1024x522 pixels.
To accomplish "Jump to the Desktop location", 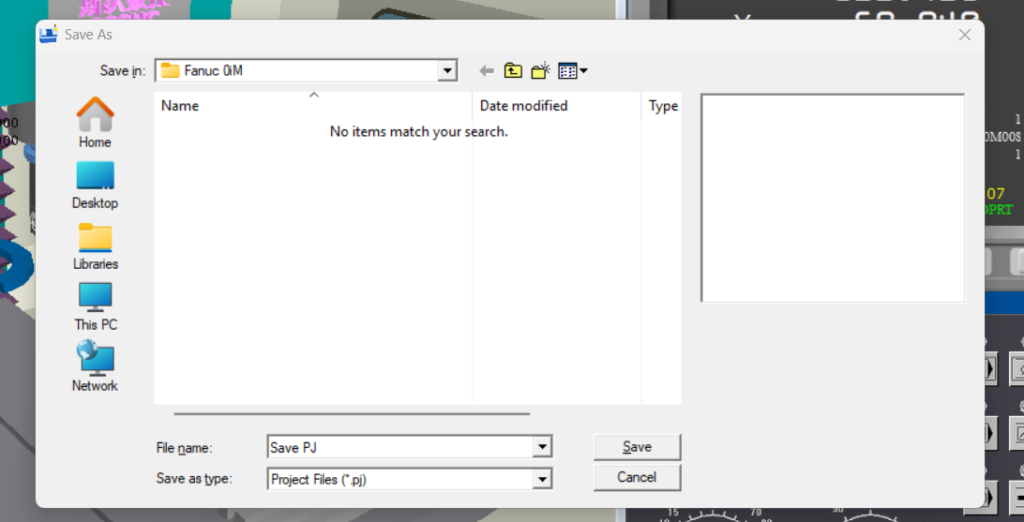I will pyautogui.click(x=95, y=185).
